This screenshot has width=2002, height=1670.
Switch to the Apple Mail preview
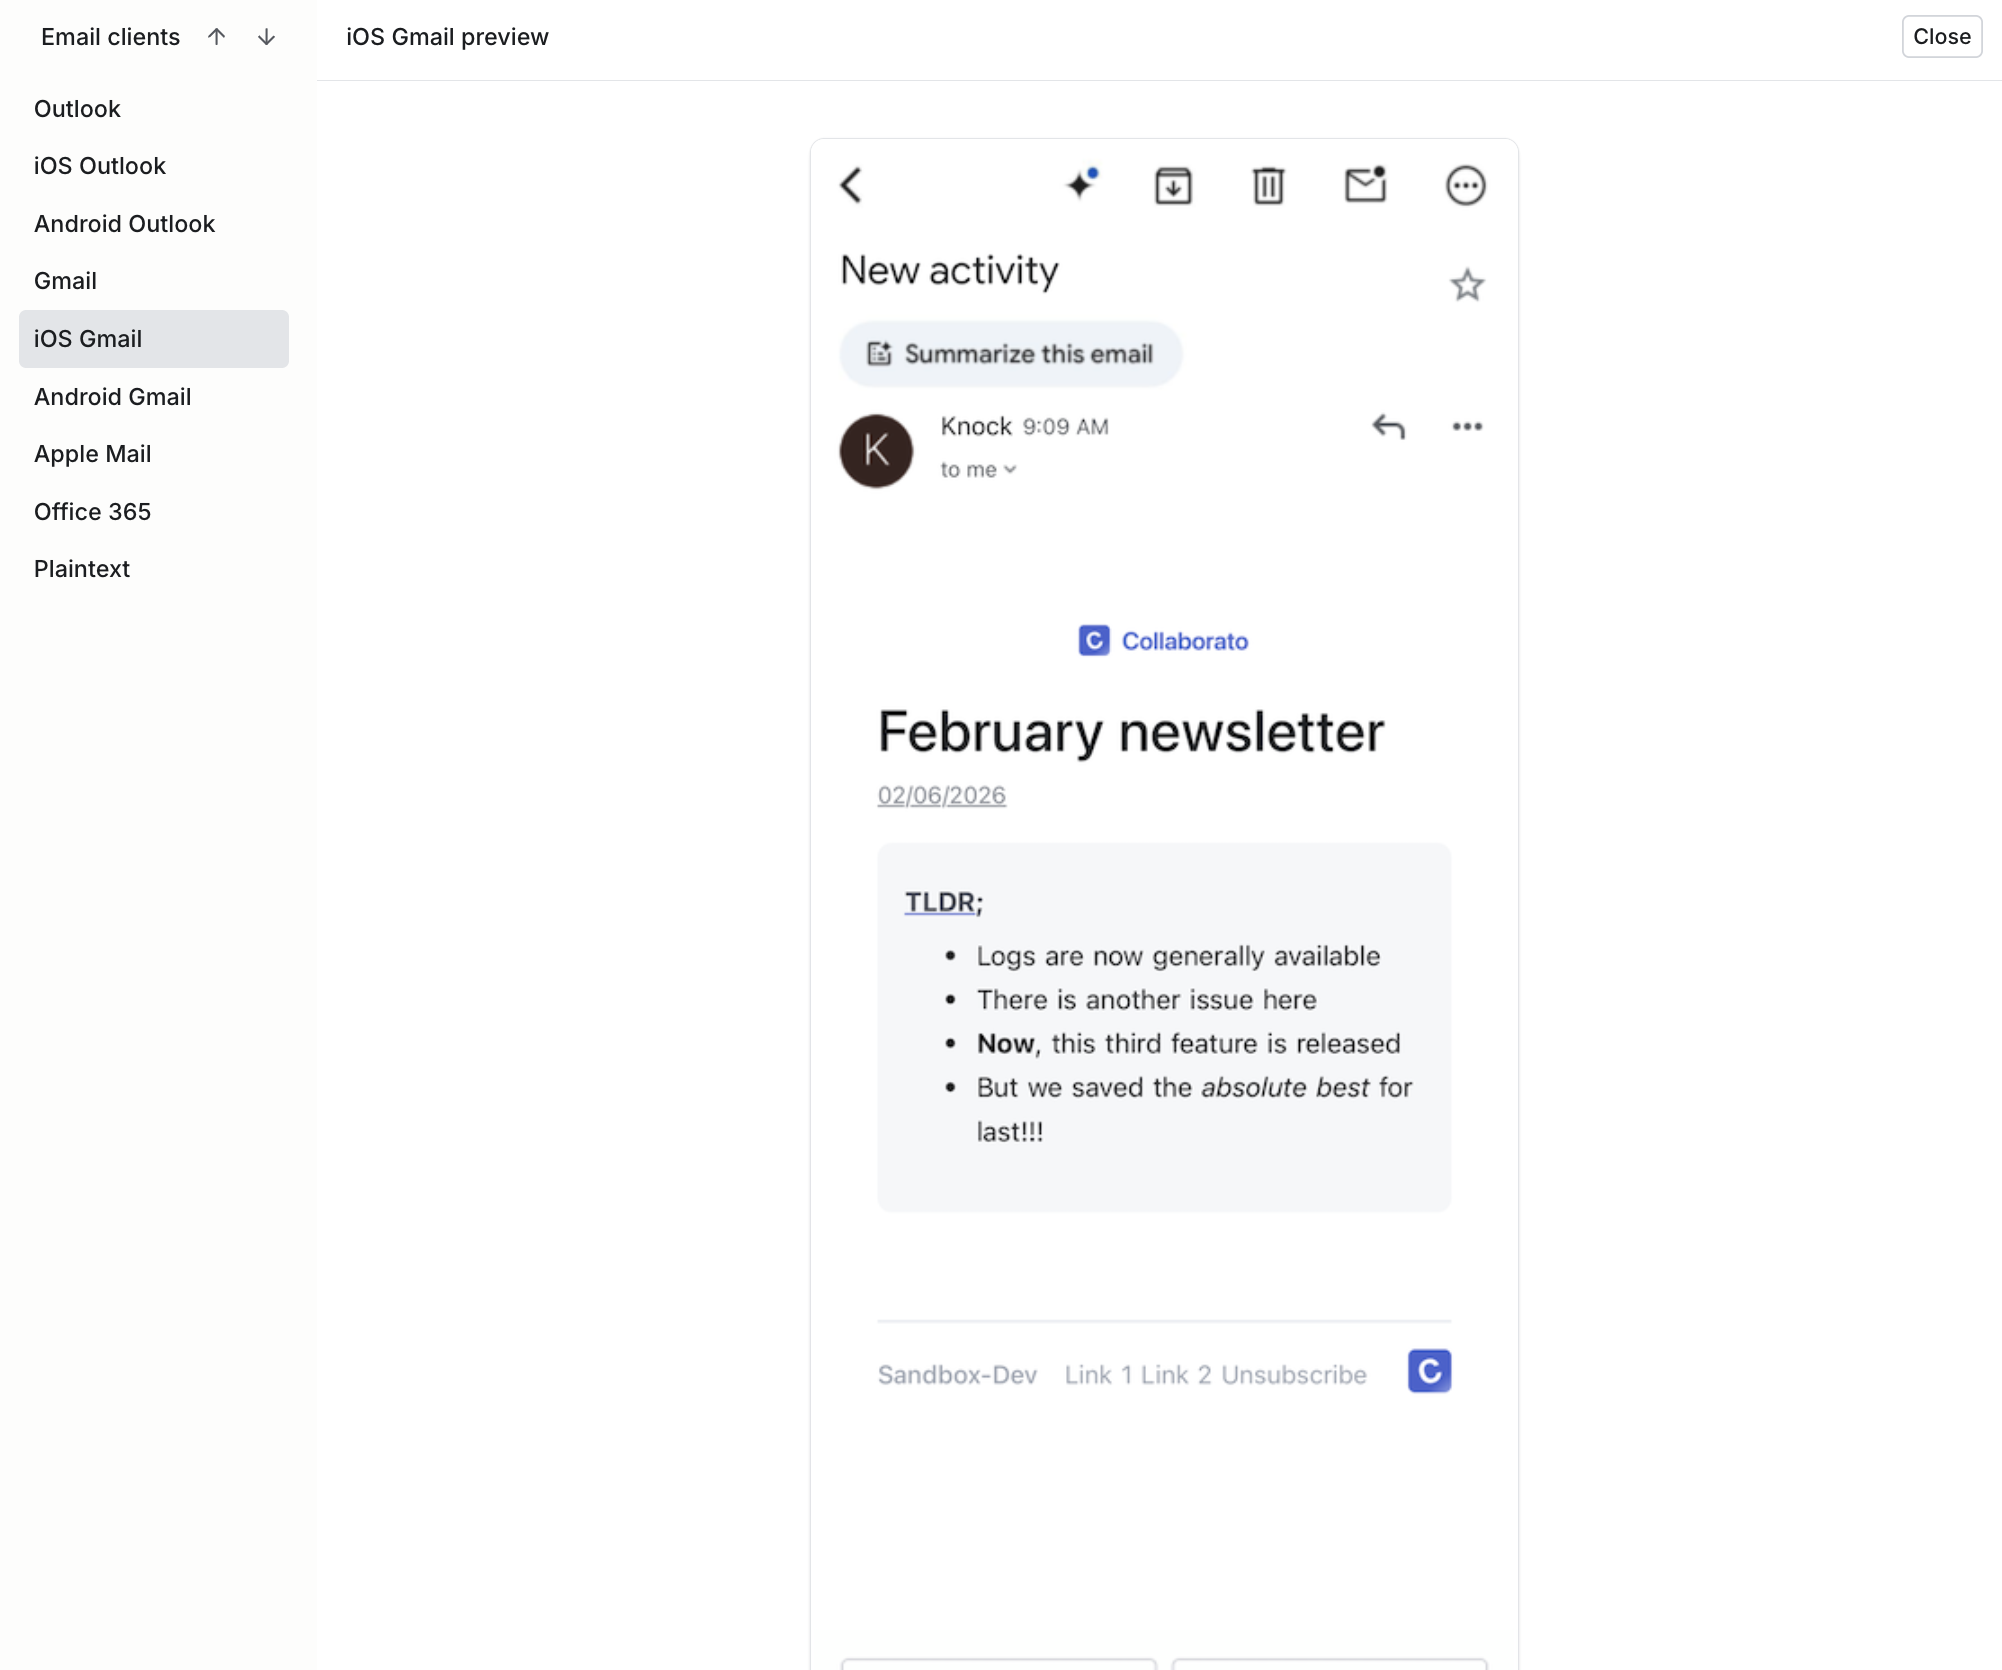pos(93,454)
